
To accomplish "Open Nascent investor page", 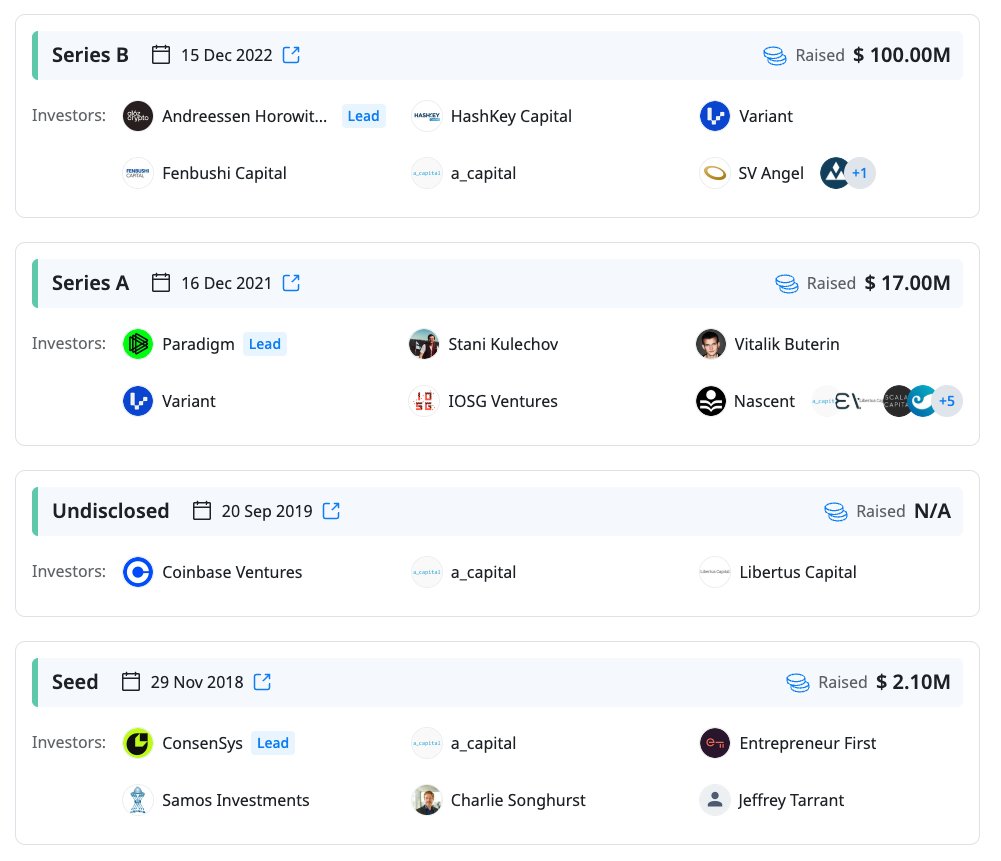I will click(764, 401).
